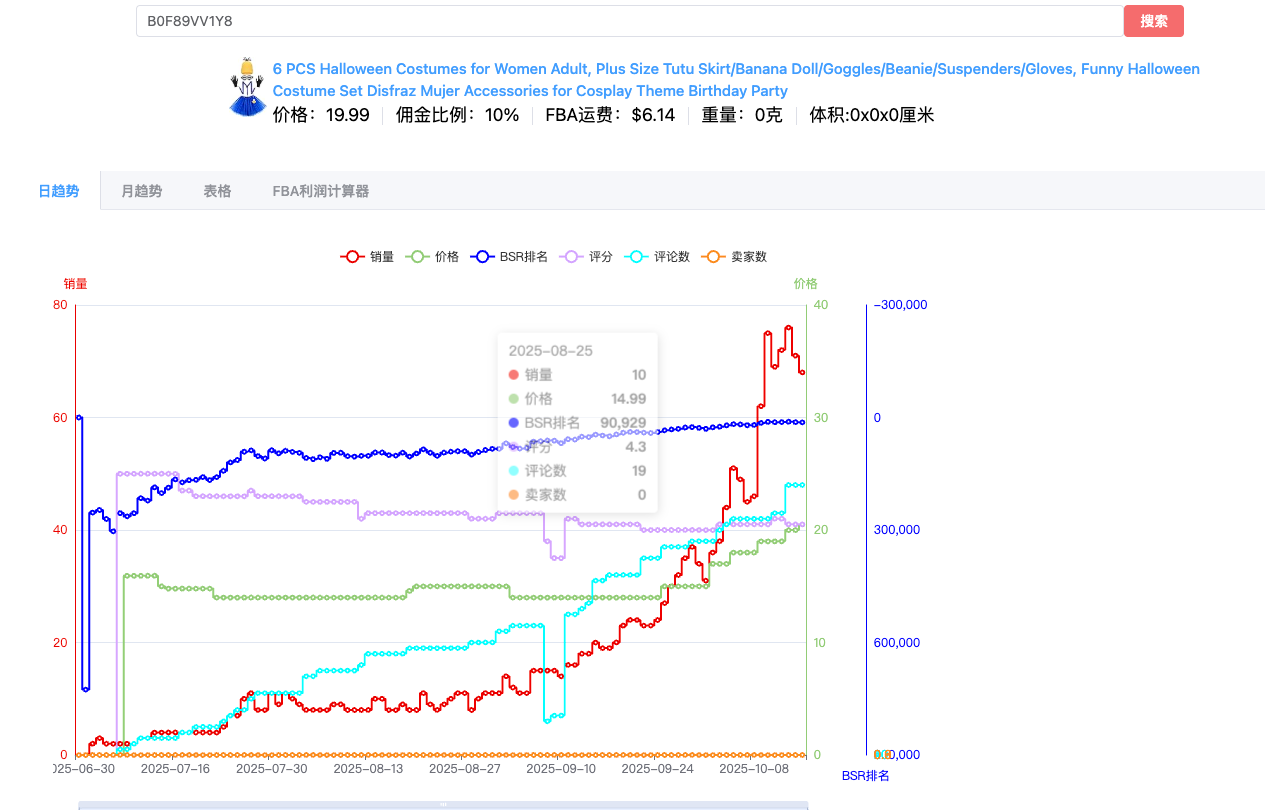Click the ASIN search input field
Image resolution: width=1265 pixels, height=810 pixels.
click(630, 21)
